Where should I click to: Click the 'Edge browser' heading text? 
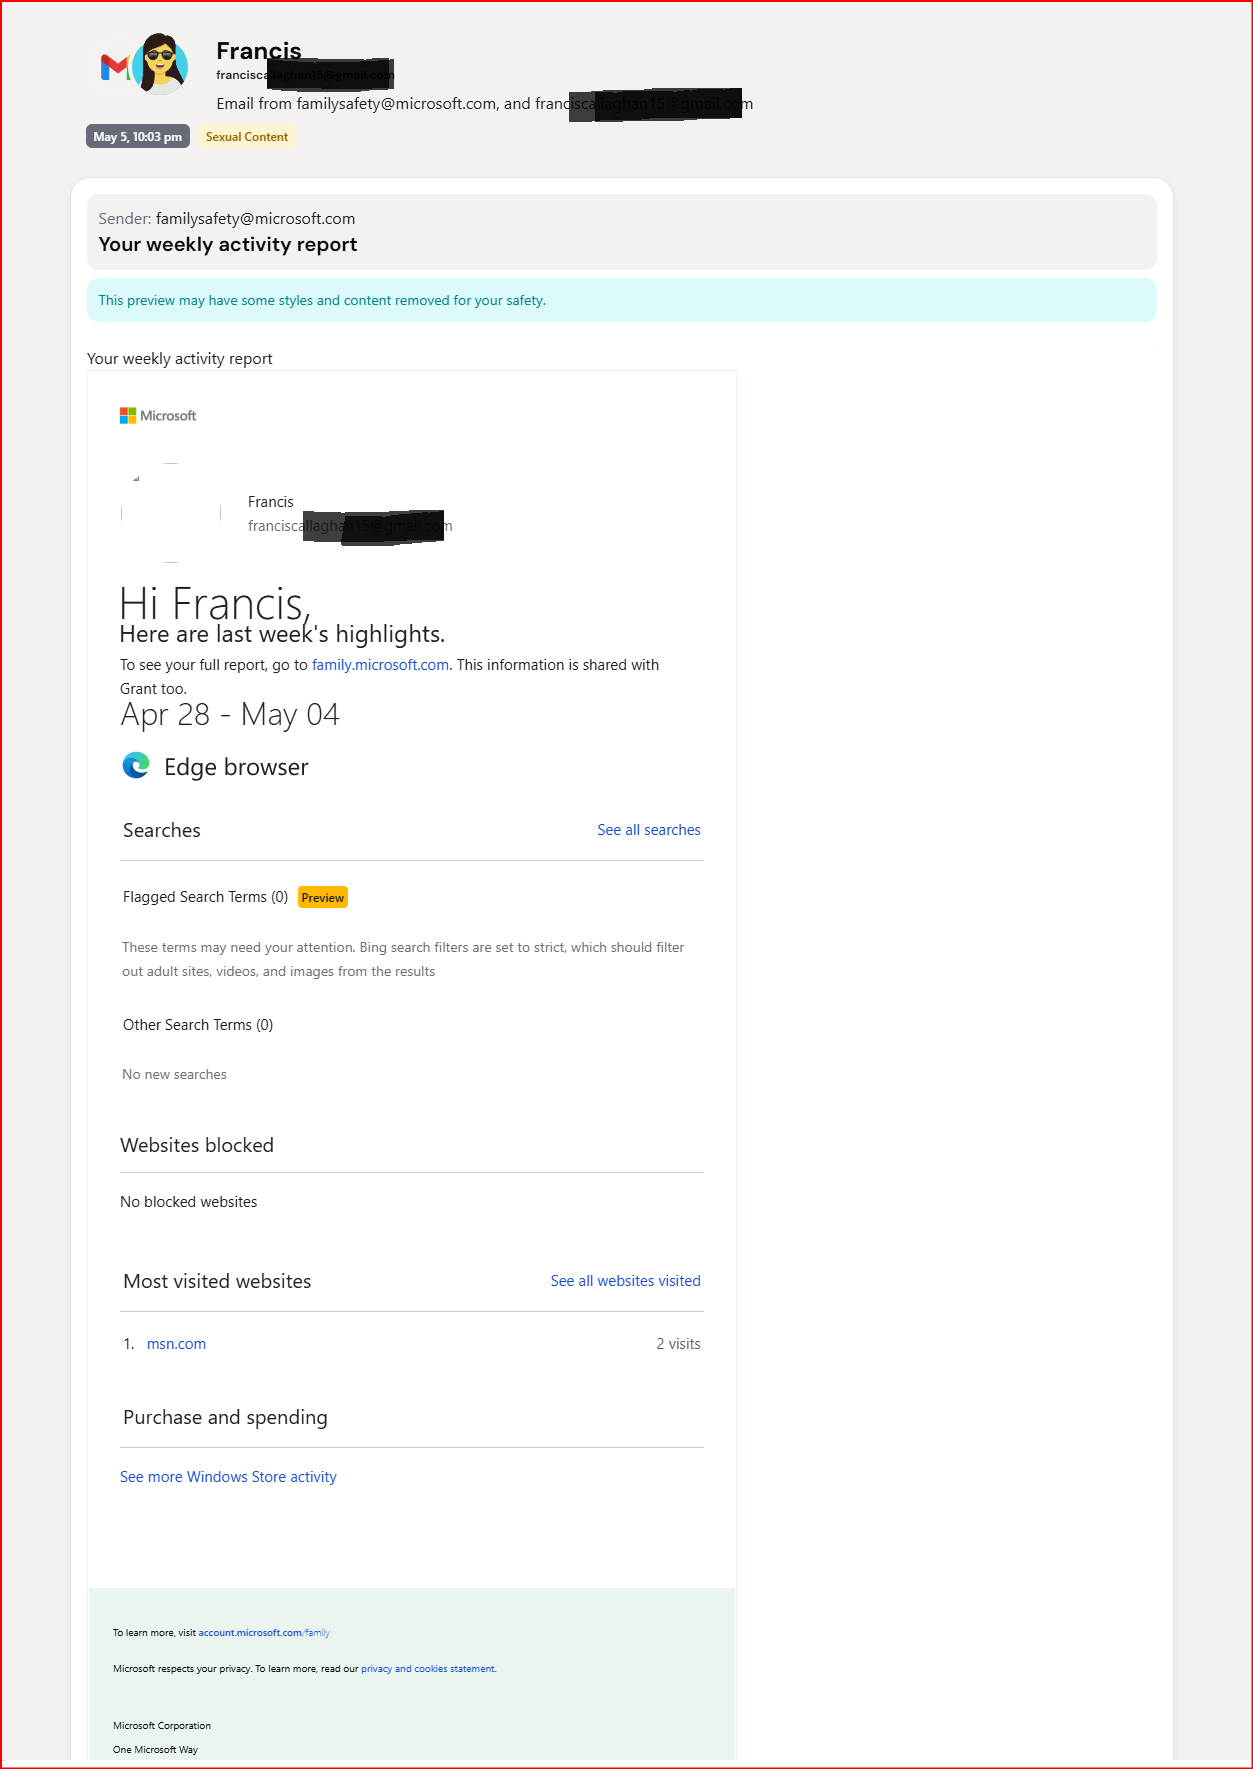coord(236,767)
